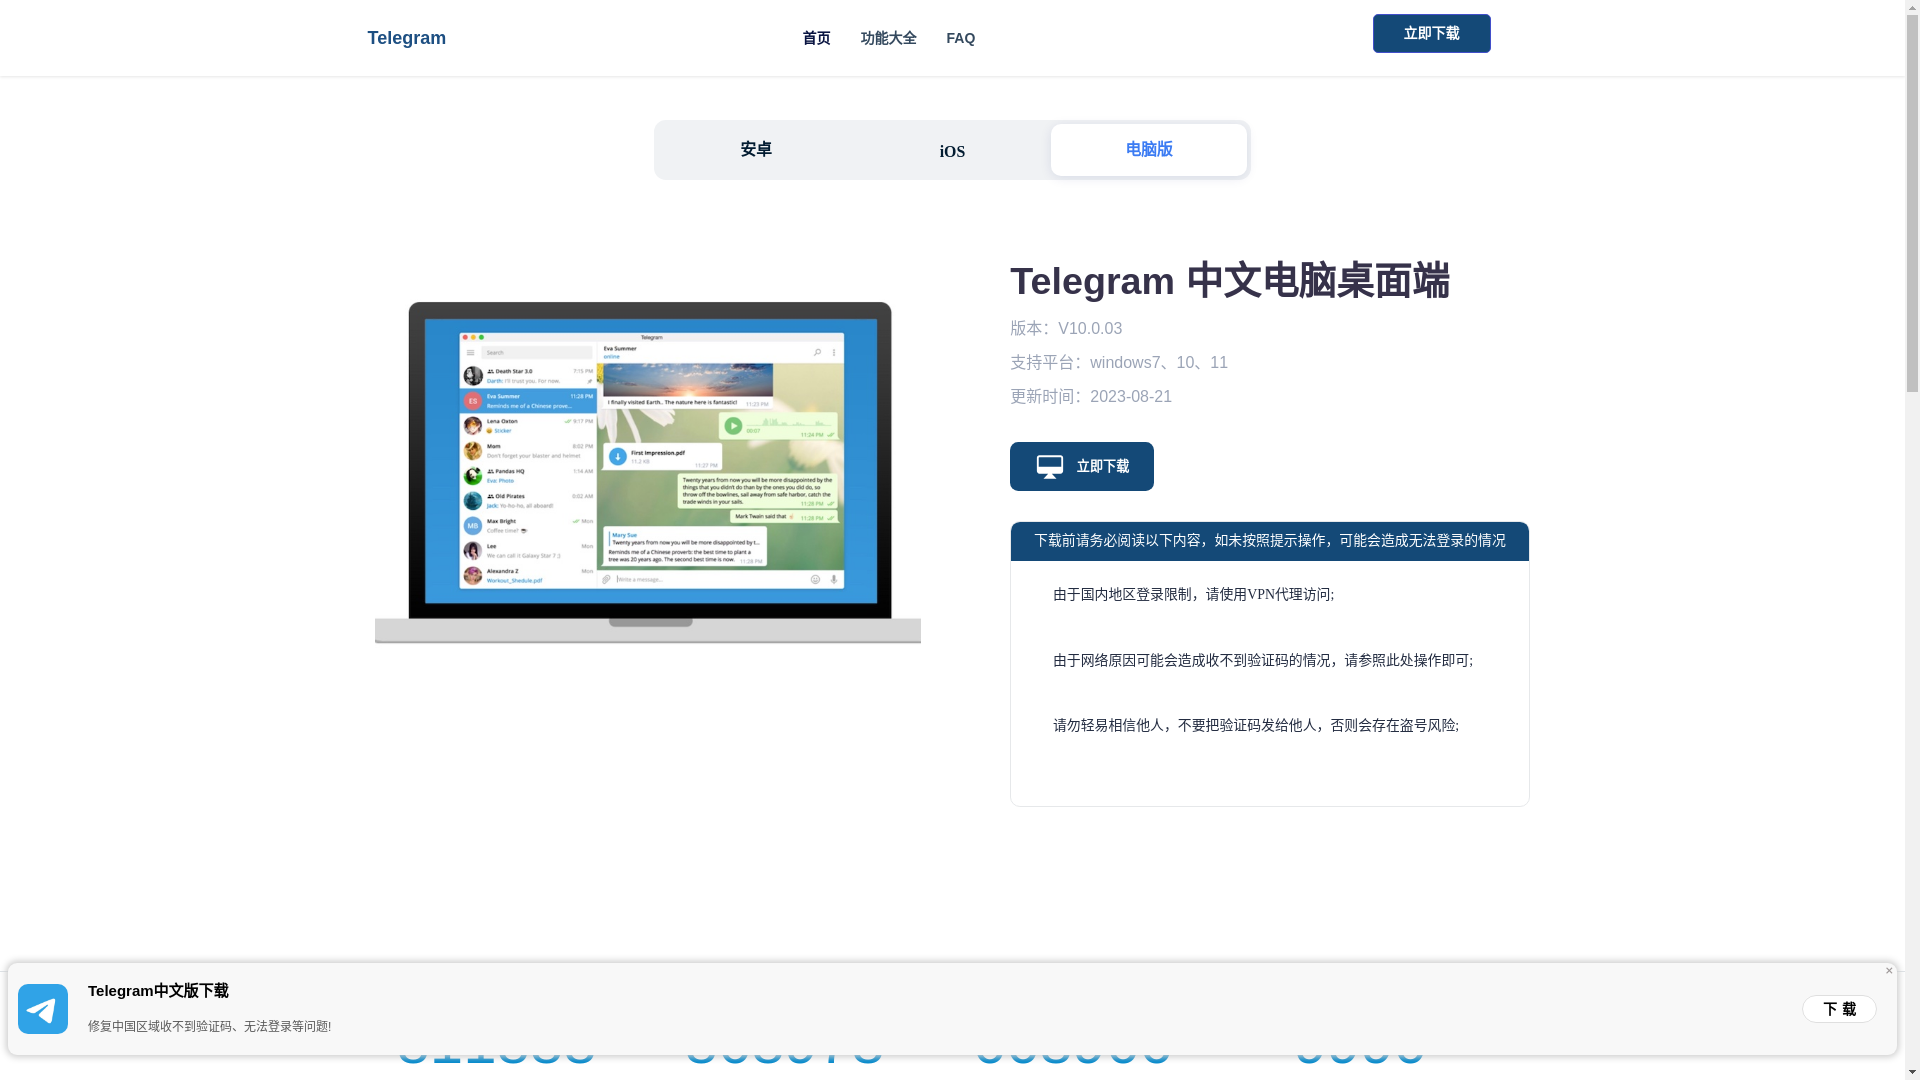Viewport: 1920px width, 1080px height.
Task: Close the bottom download banner
Action: click(x=1889, y=971)
